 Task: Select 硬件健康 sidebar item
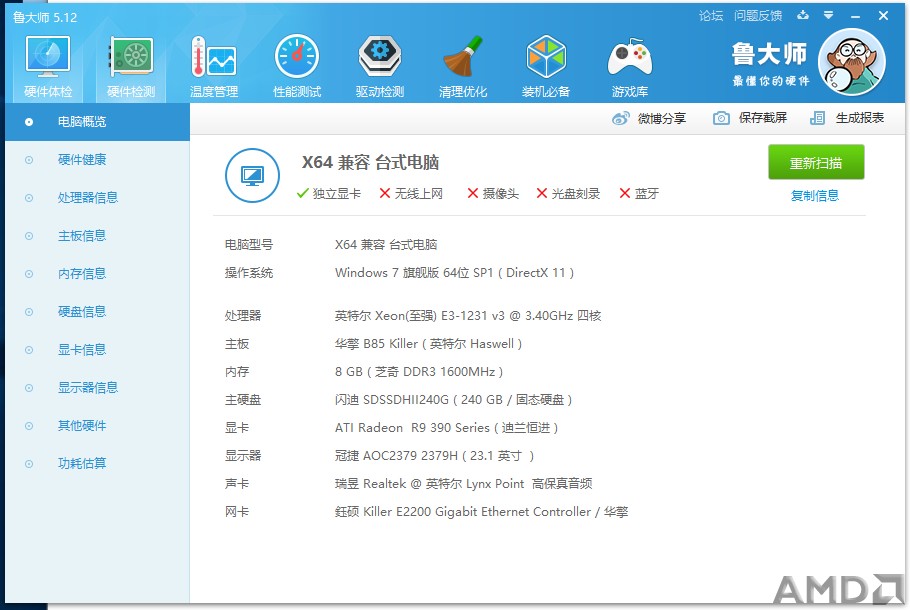click(98, 160)
